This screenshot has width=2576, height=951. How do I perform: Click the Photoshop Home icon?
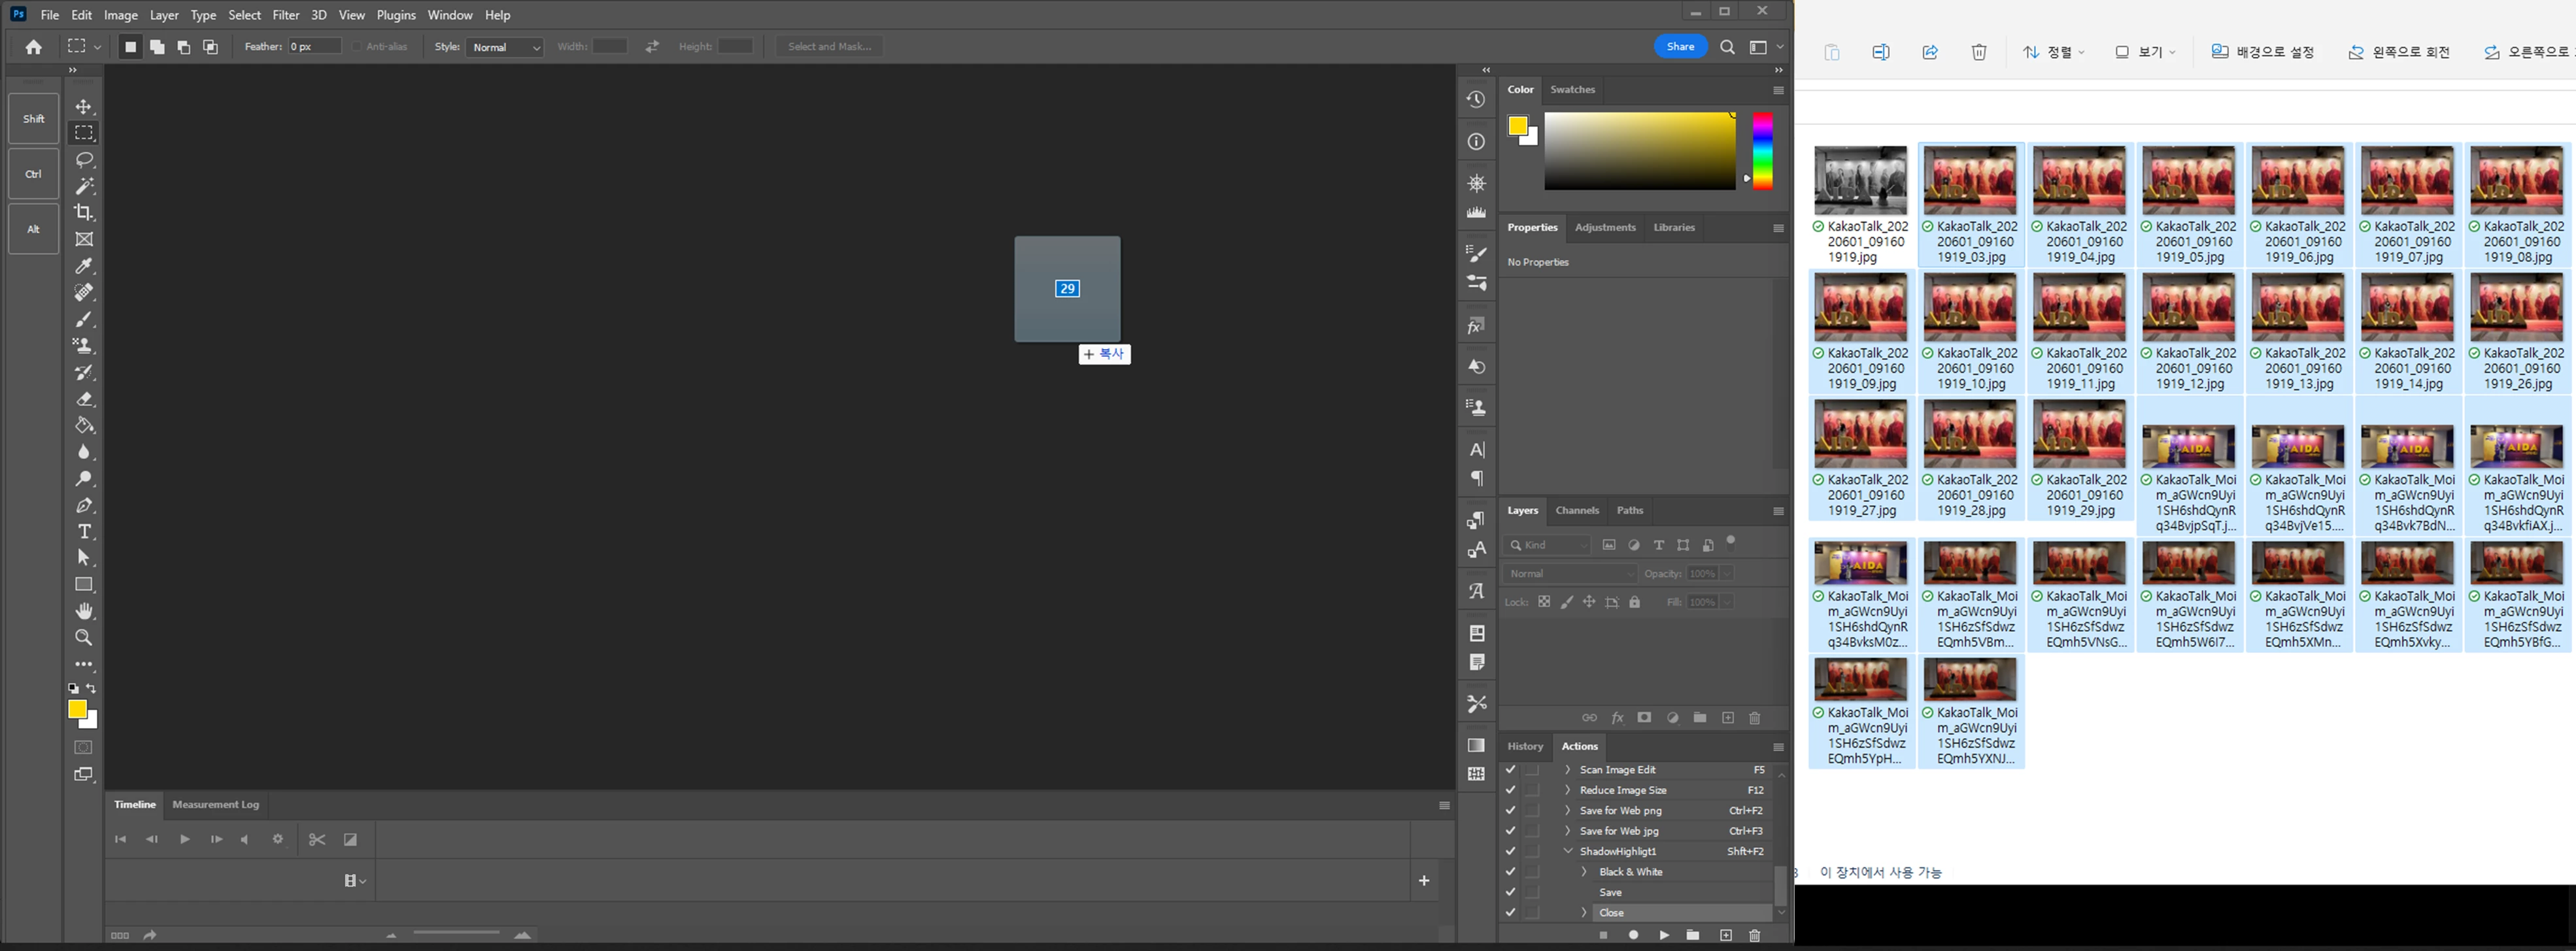coord(33,47)
